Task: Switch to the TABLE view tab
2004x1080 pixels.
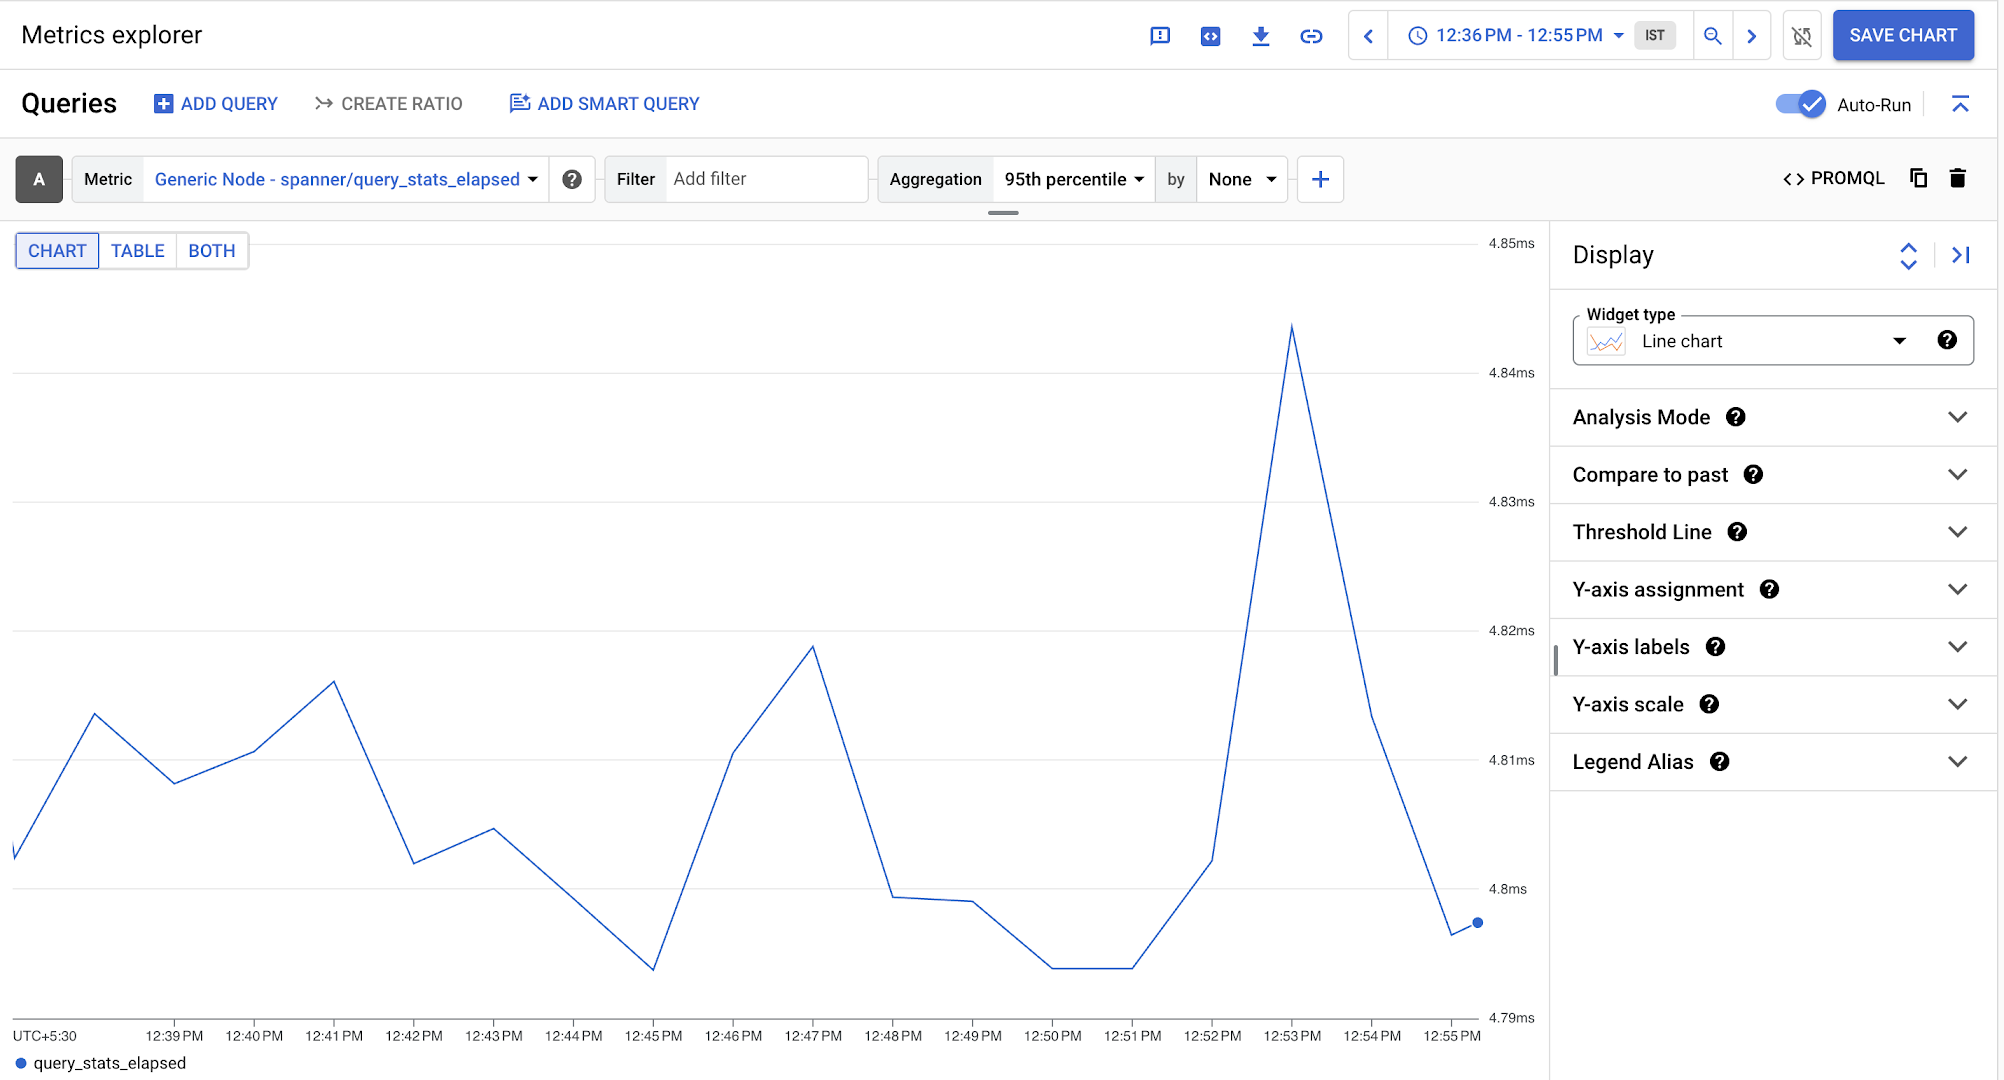Action: (138, 251)
